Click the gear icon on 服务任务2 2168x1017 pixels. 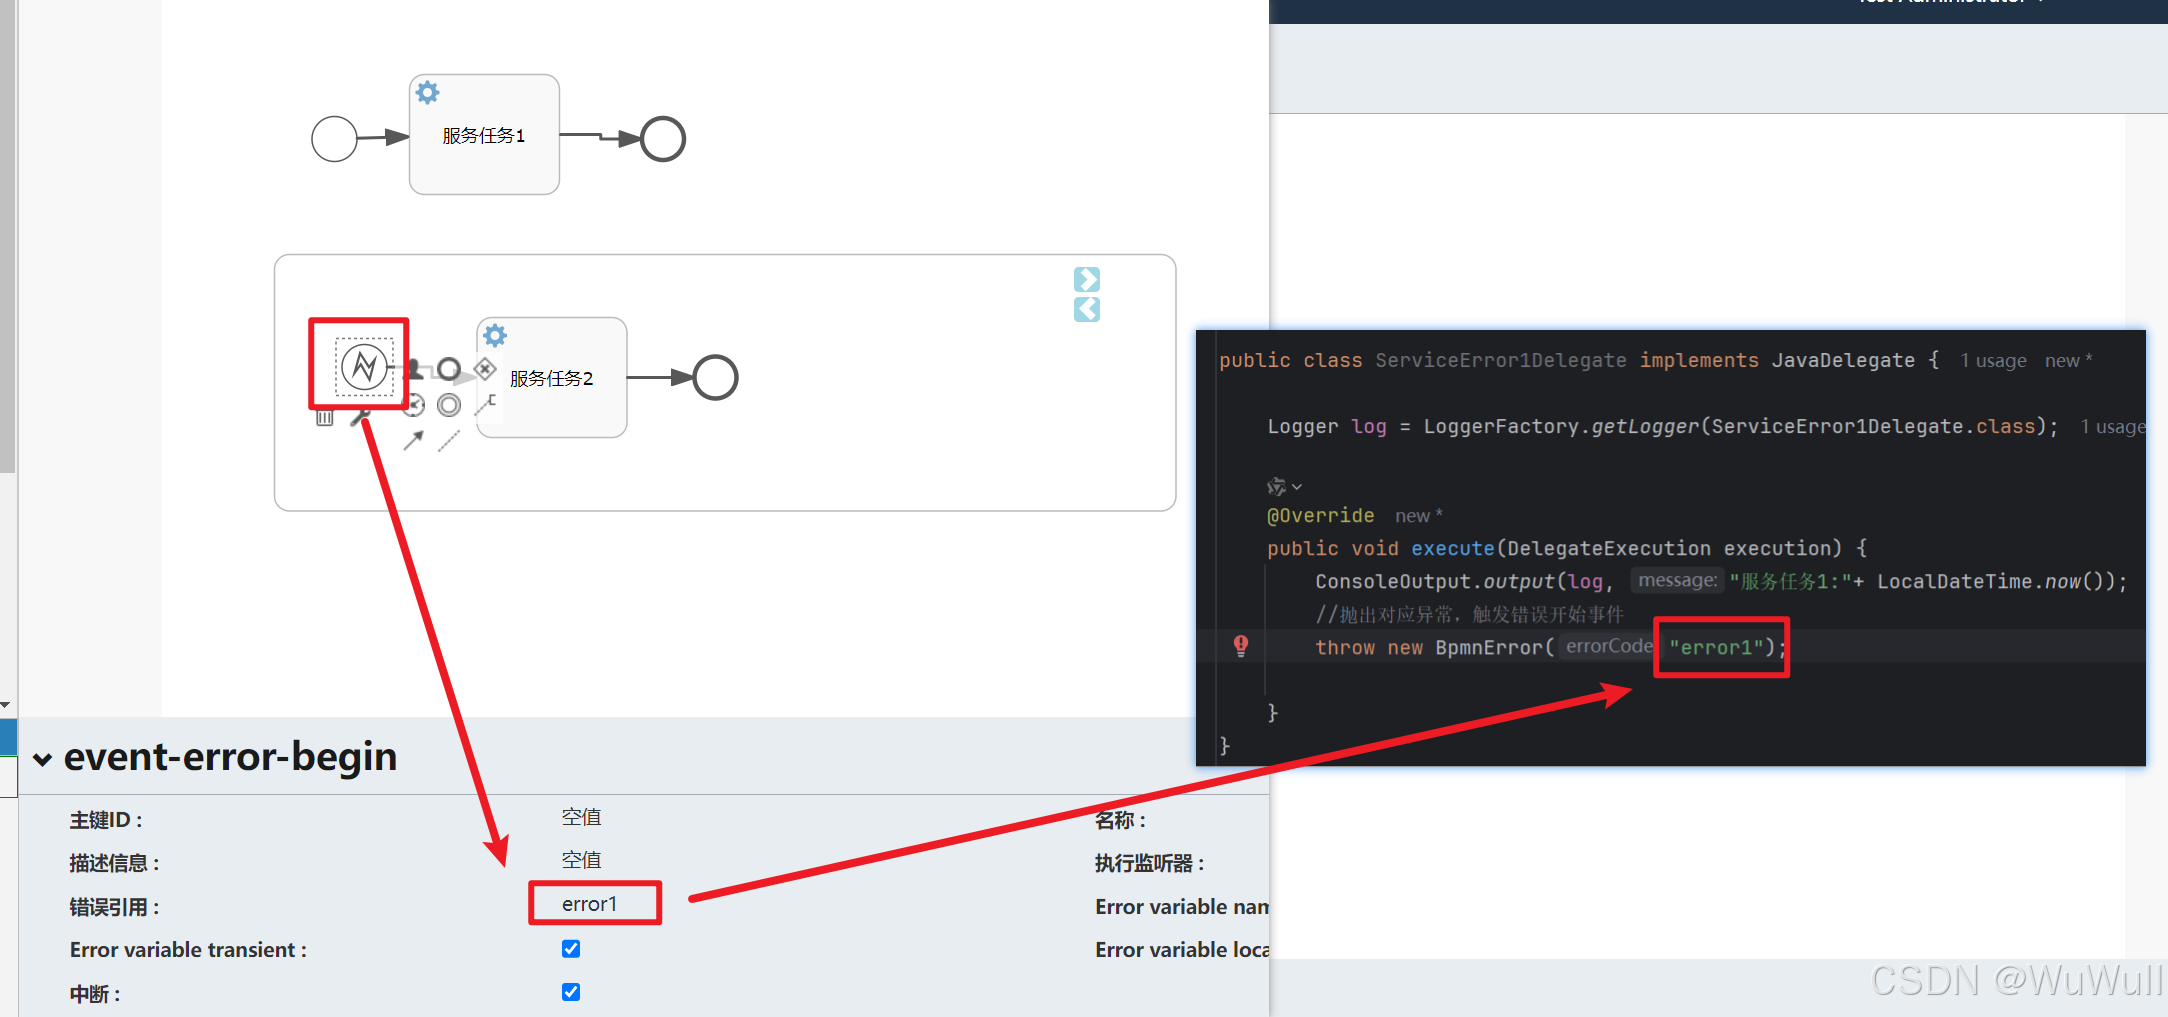(495, 335)
